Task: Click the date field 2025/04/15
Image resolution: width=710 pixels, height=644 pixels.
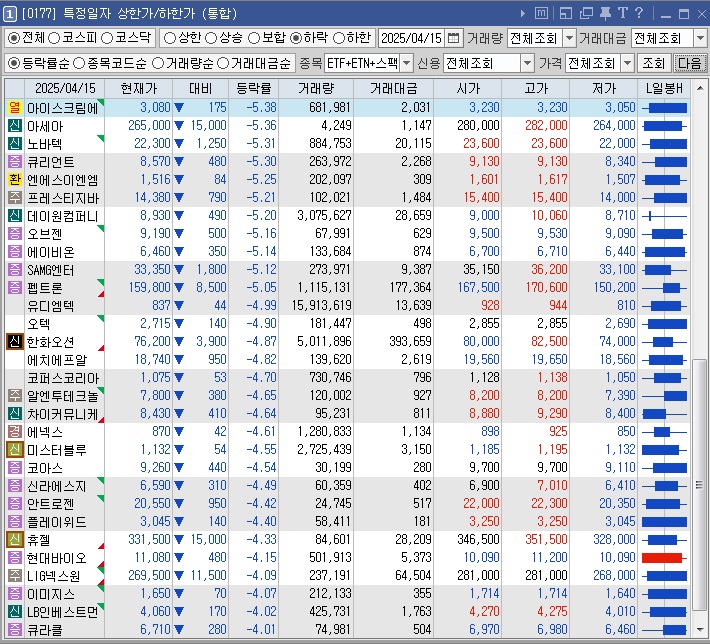Action: point(411,38)
